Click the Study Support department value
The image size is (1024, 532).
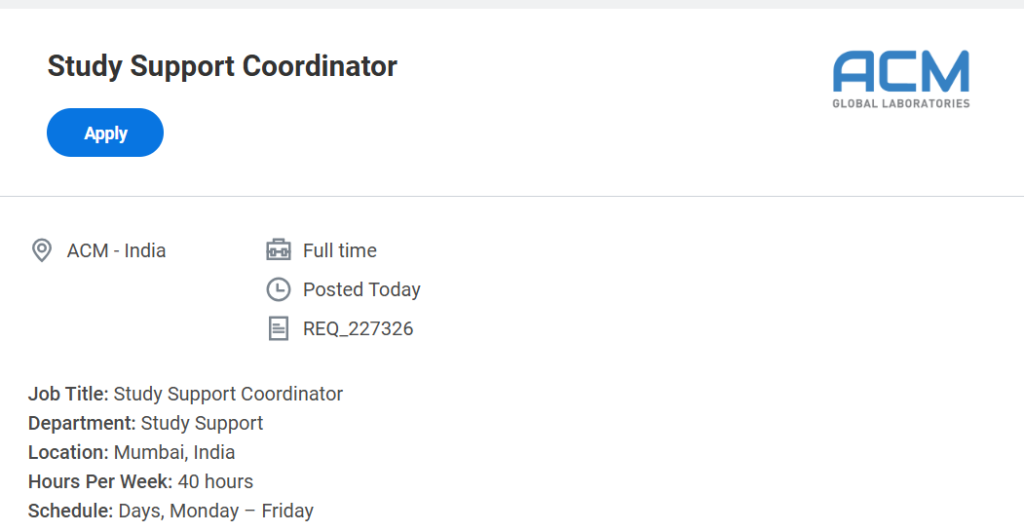pos(202,423)
